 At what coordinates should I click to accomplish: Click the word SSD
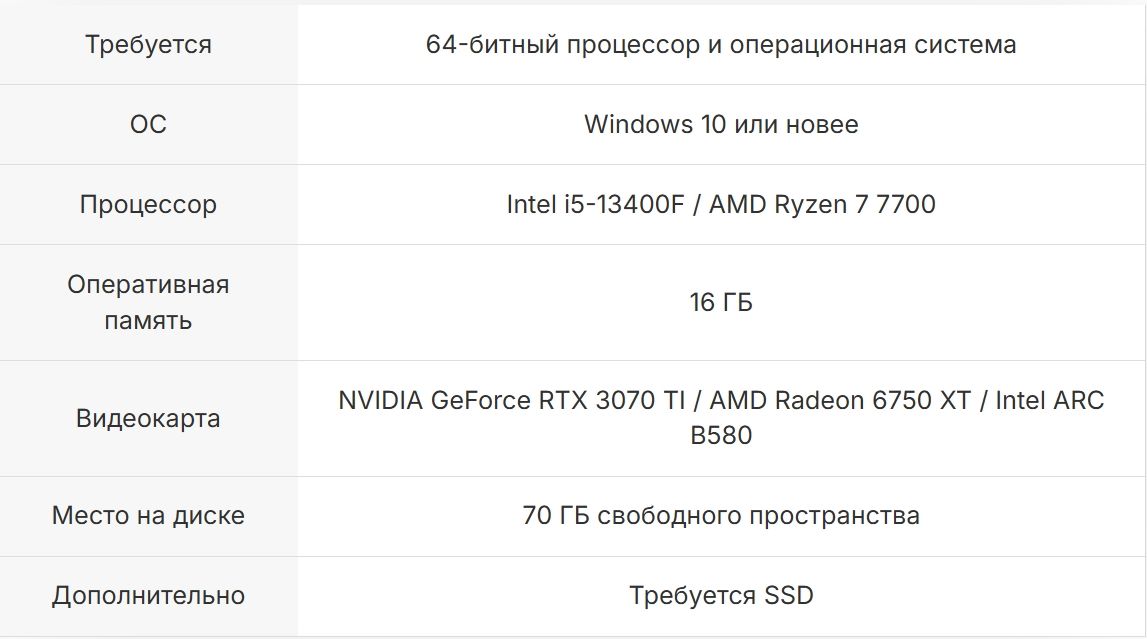click(x=789, y=596)
